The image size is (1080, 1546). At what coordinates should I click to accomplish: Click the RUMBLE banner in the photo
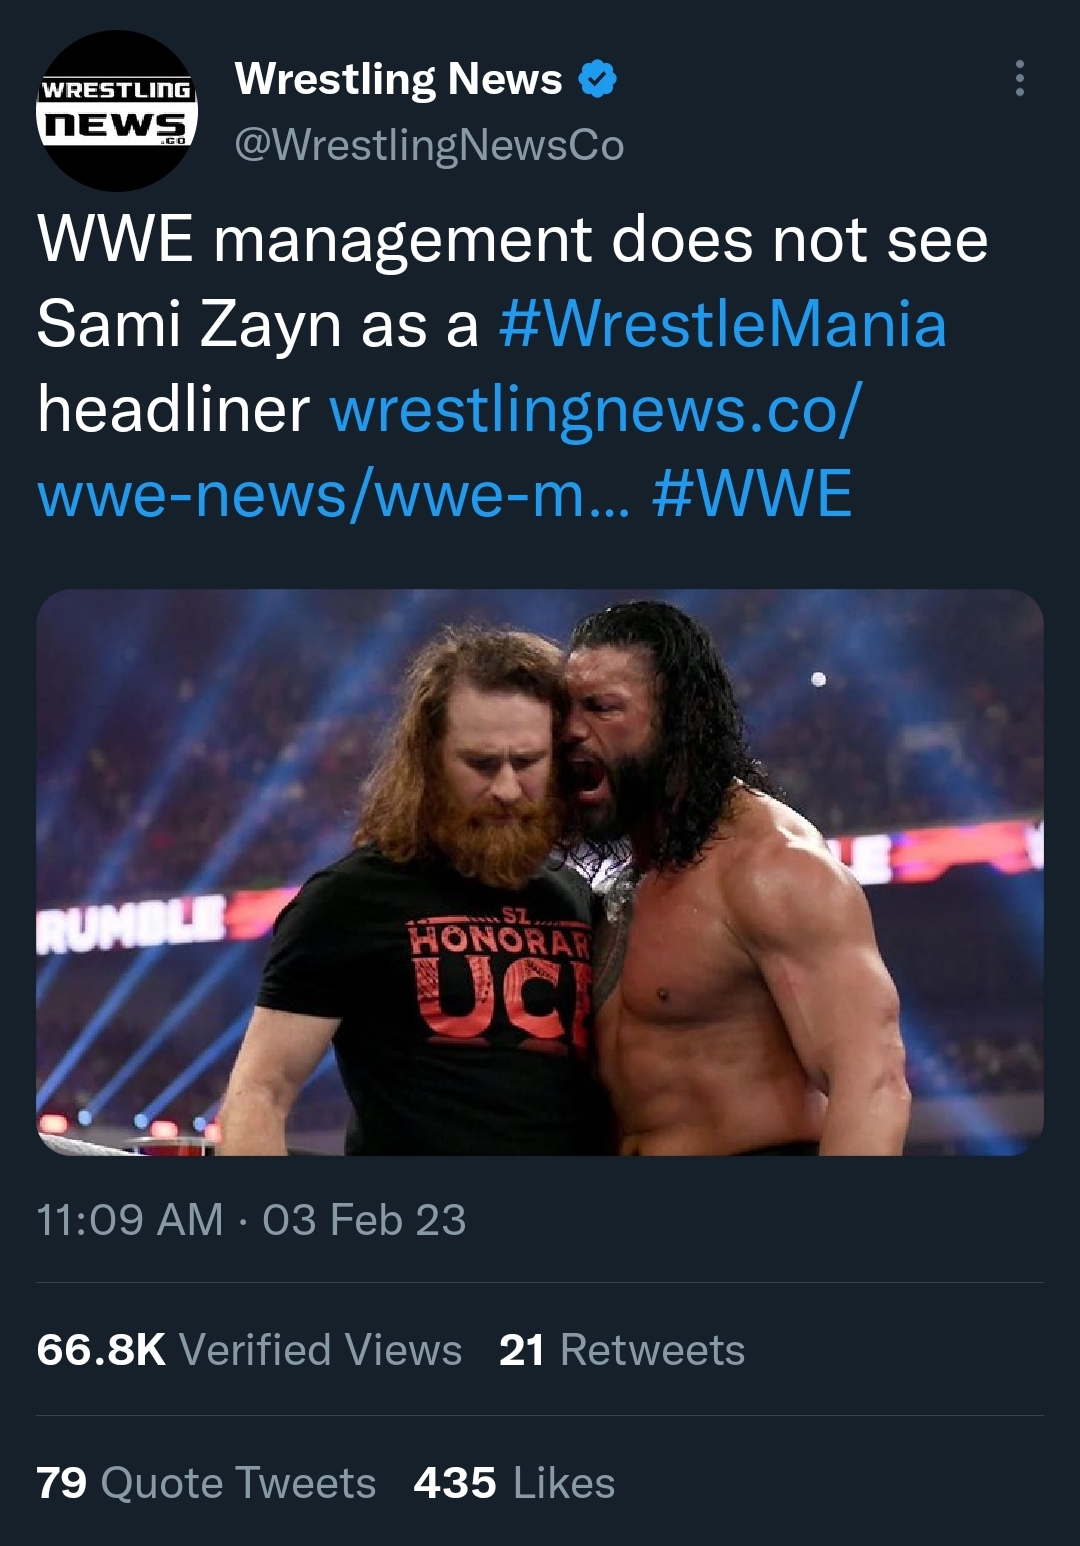pyautogui.click(x=131, y=919)
